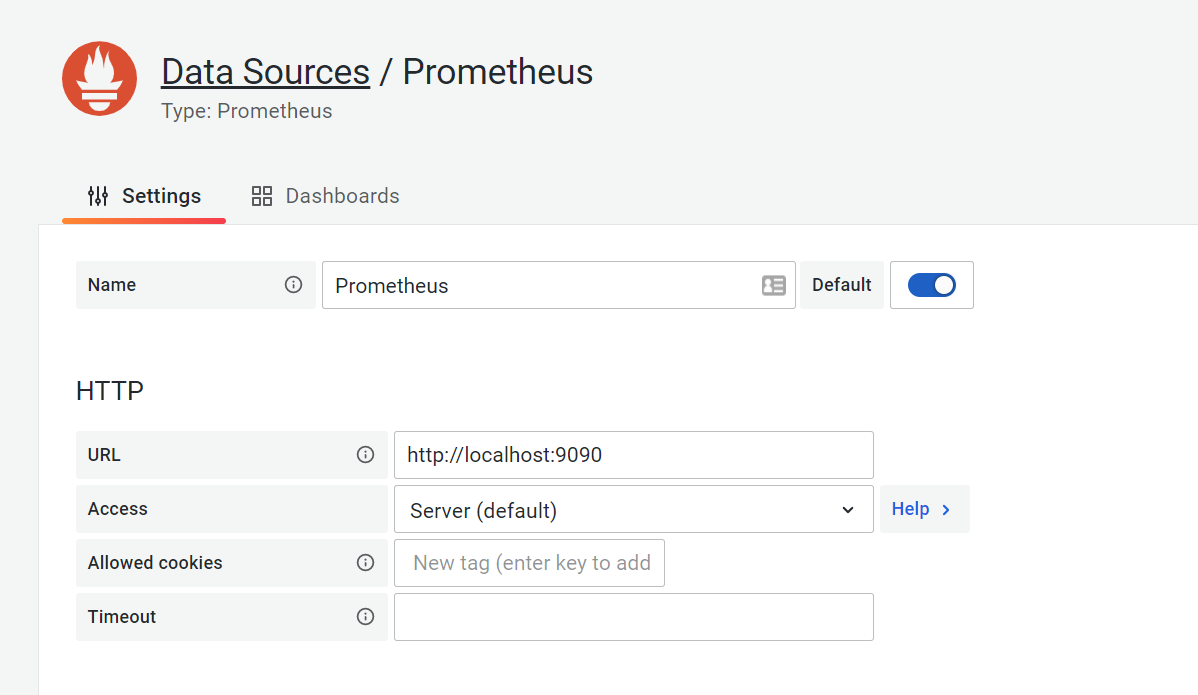Open the Dashboards tab label

[x=342, y=196]
